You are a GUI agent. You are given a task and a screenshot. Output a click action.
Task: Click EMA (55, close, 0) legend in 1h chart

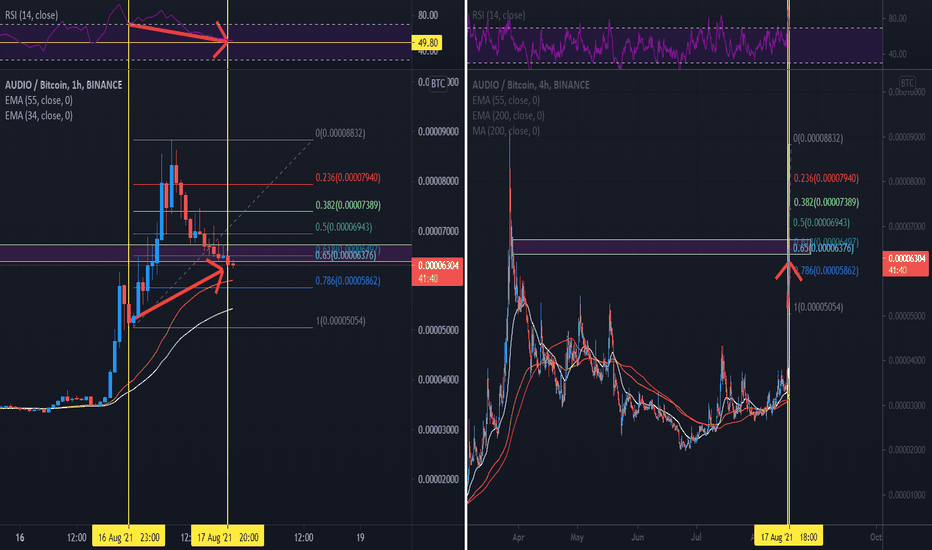[x=39, y=100]
